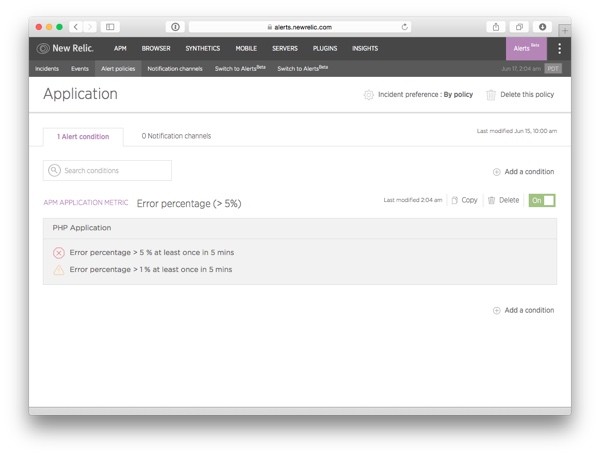Open a new tab with plus button
Viewport: 600px width, 457px height.
tap(565, 30)
